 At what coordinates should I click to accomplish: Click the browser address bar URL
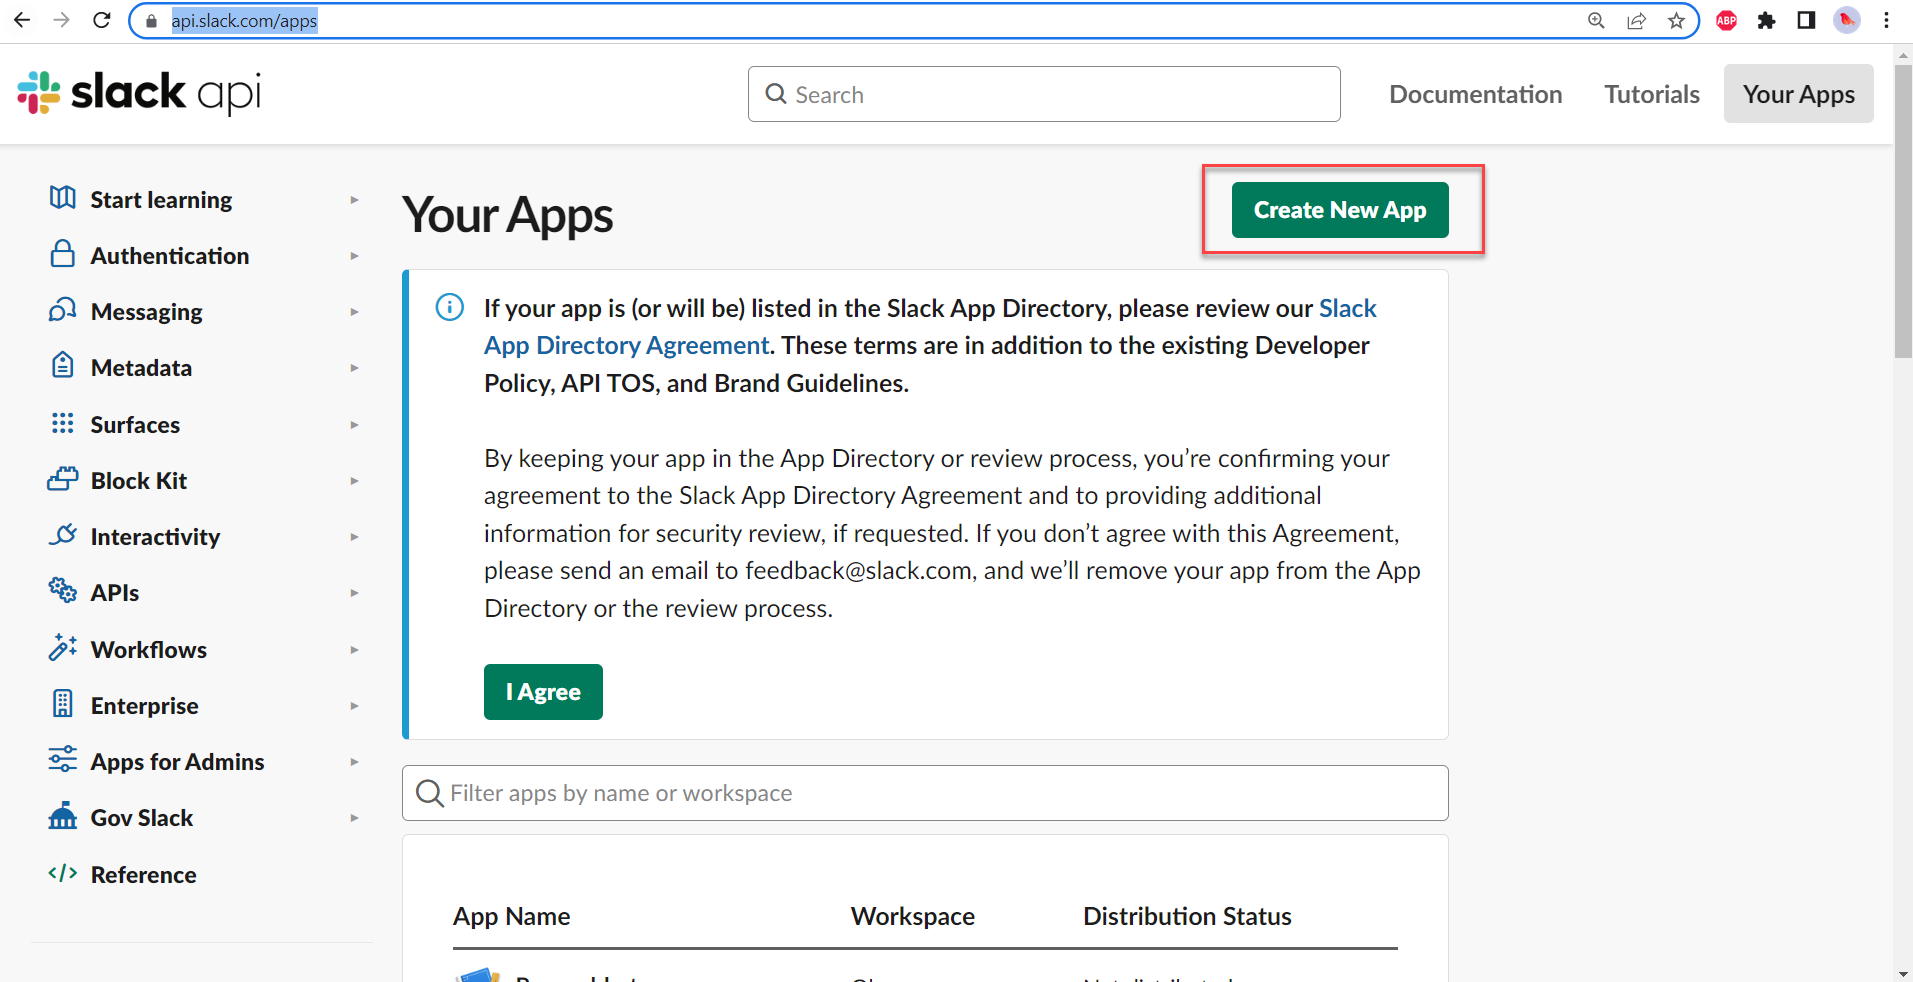244,21
